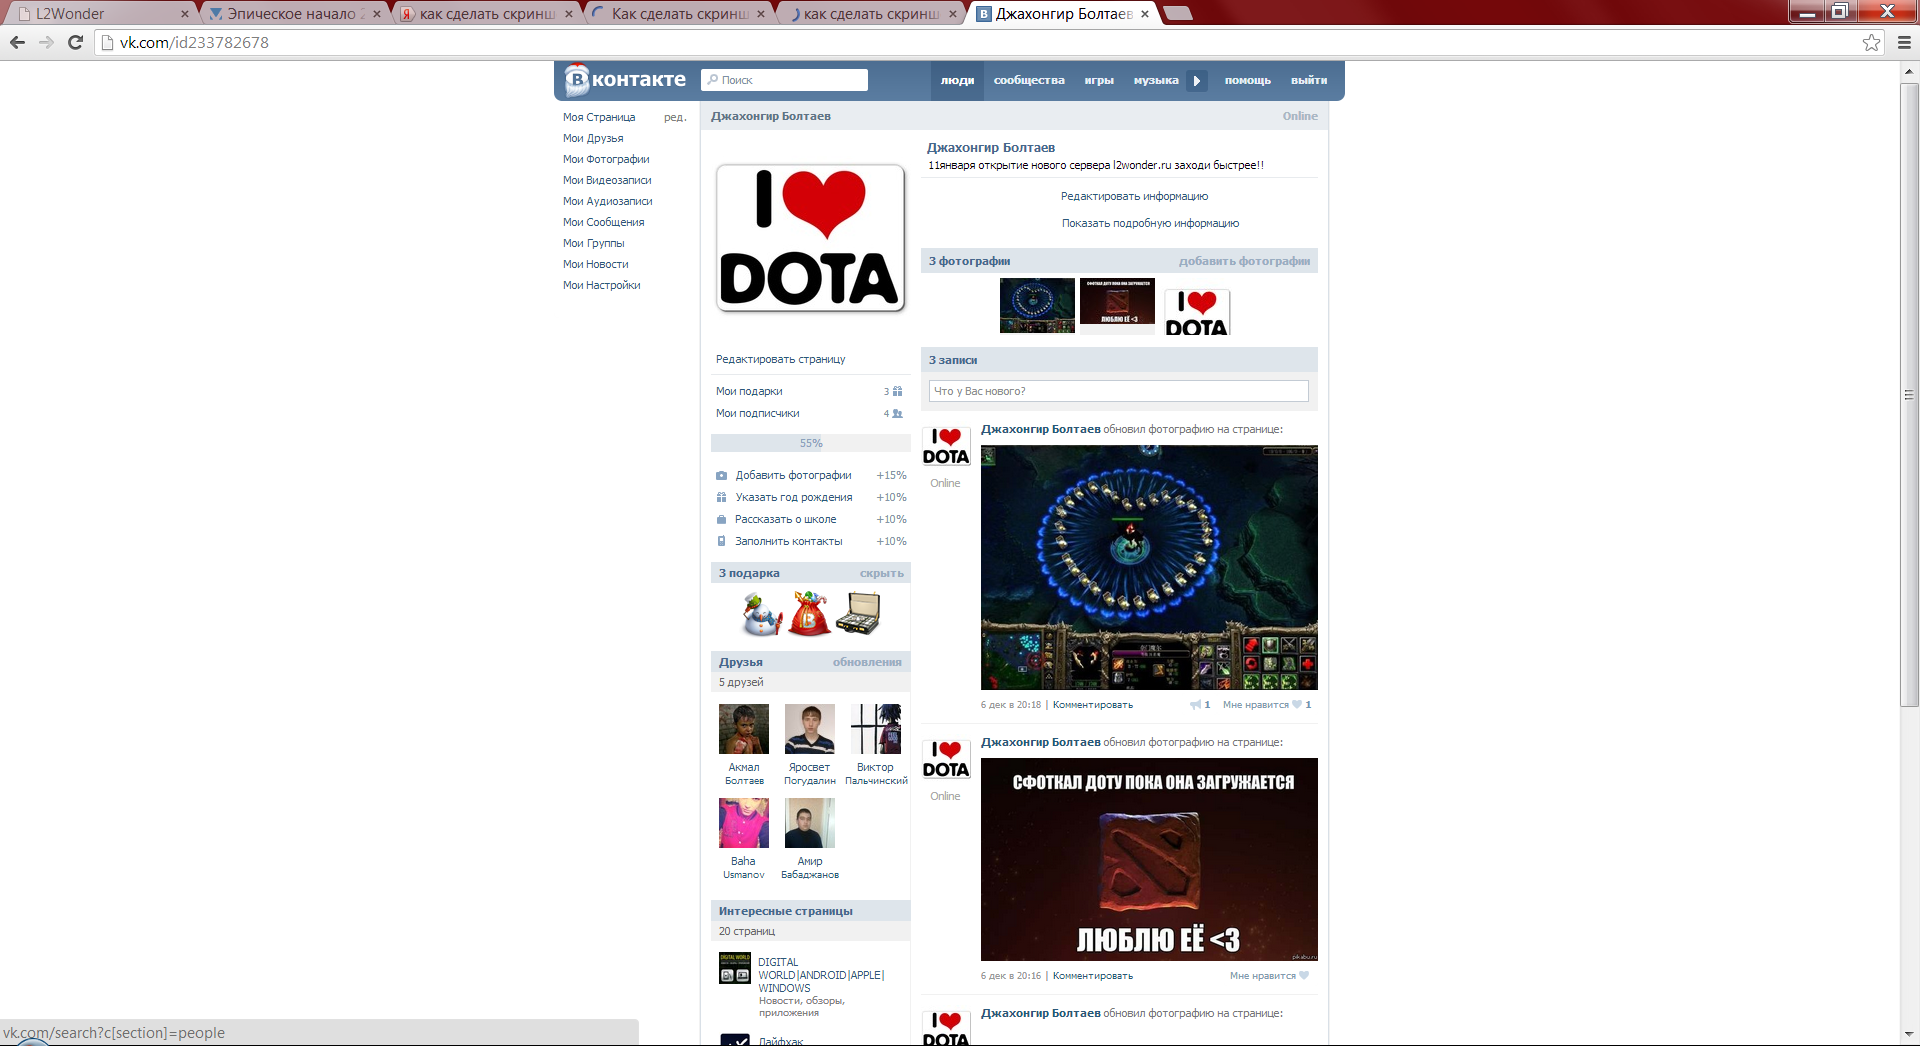Click the icon beside Заполнить контакты
The height and width of the screenshot is (1046, 1920).
[721, 541]
